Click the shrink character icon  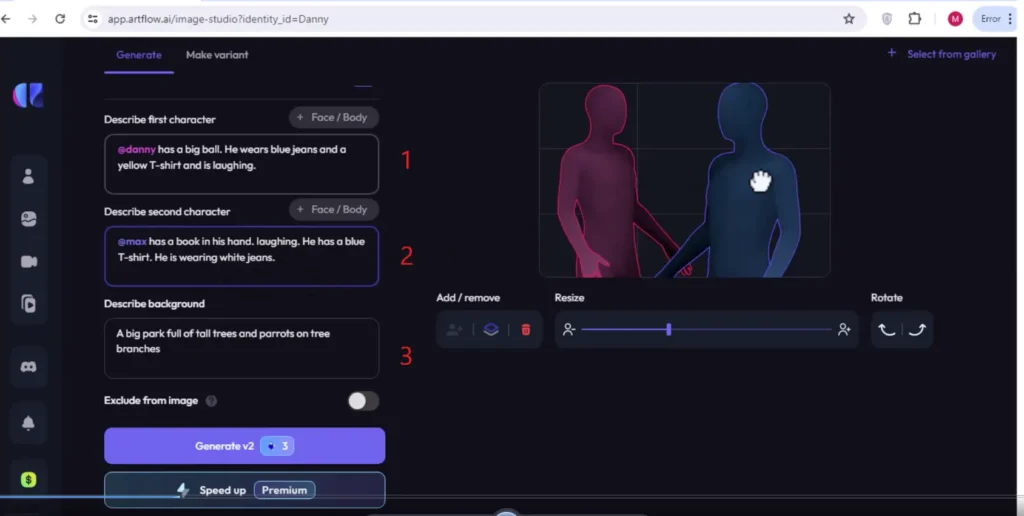coord(569,330)
